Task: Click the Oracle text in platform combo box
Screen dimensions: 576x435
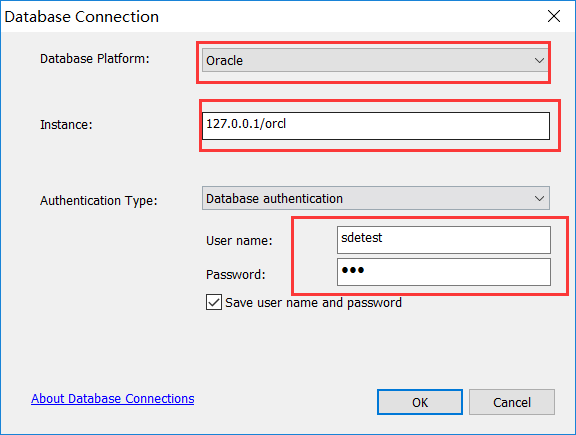Action: coord(224,61)
